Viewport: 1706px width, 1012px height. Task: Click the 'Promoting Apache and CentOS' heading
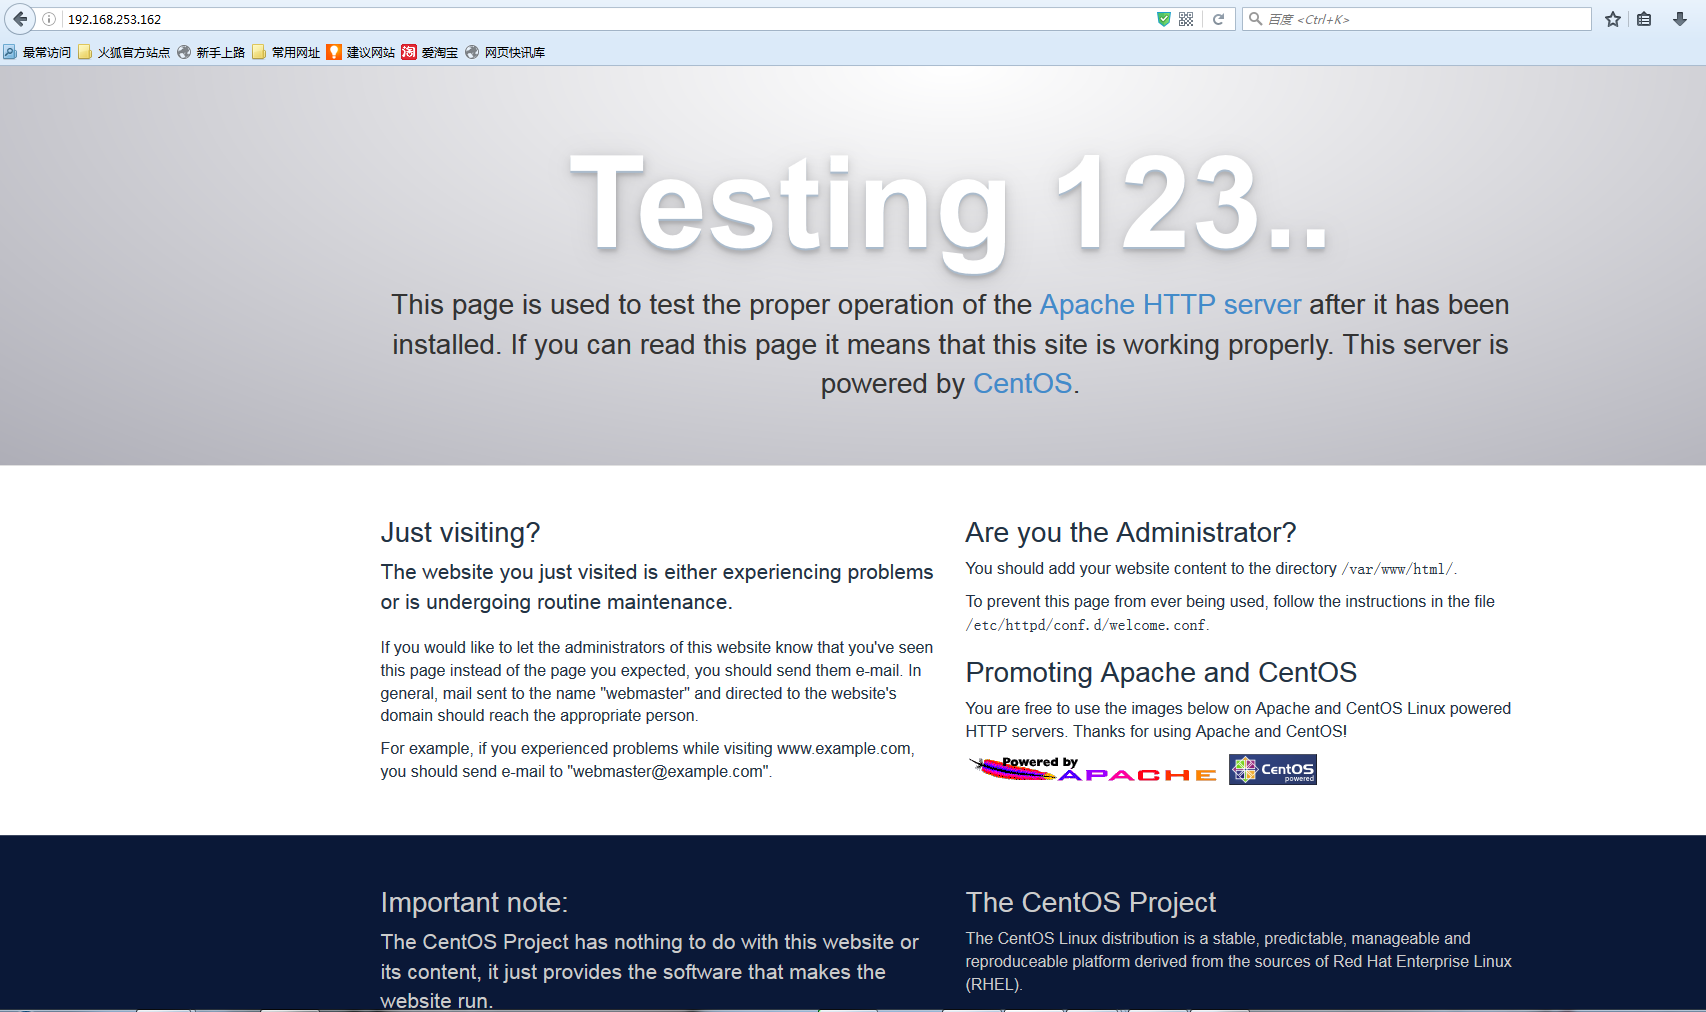1161,672
